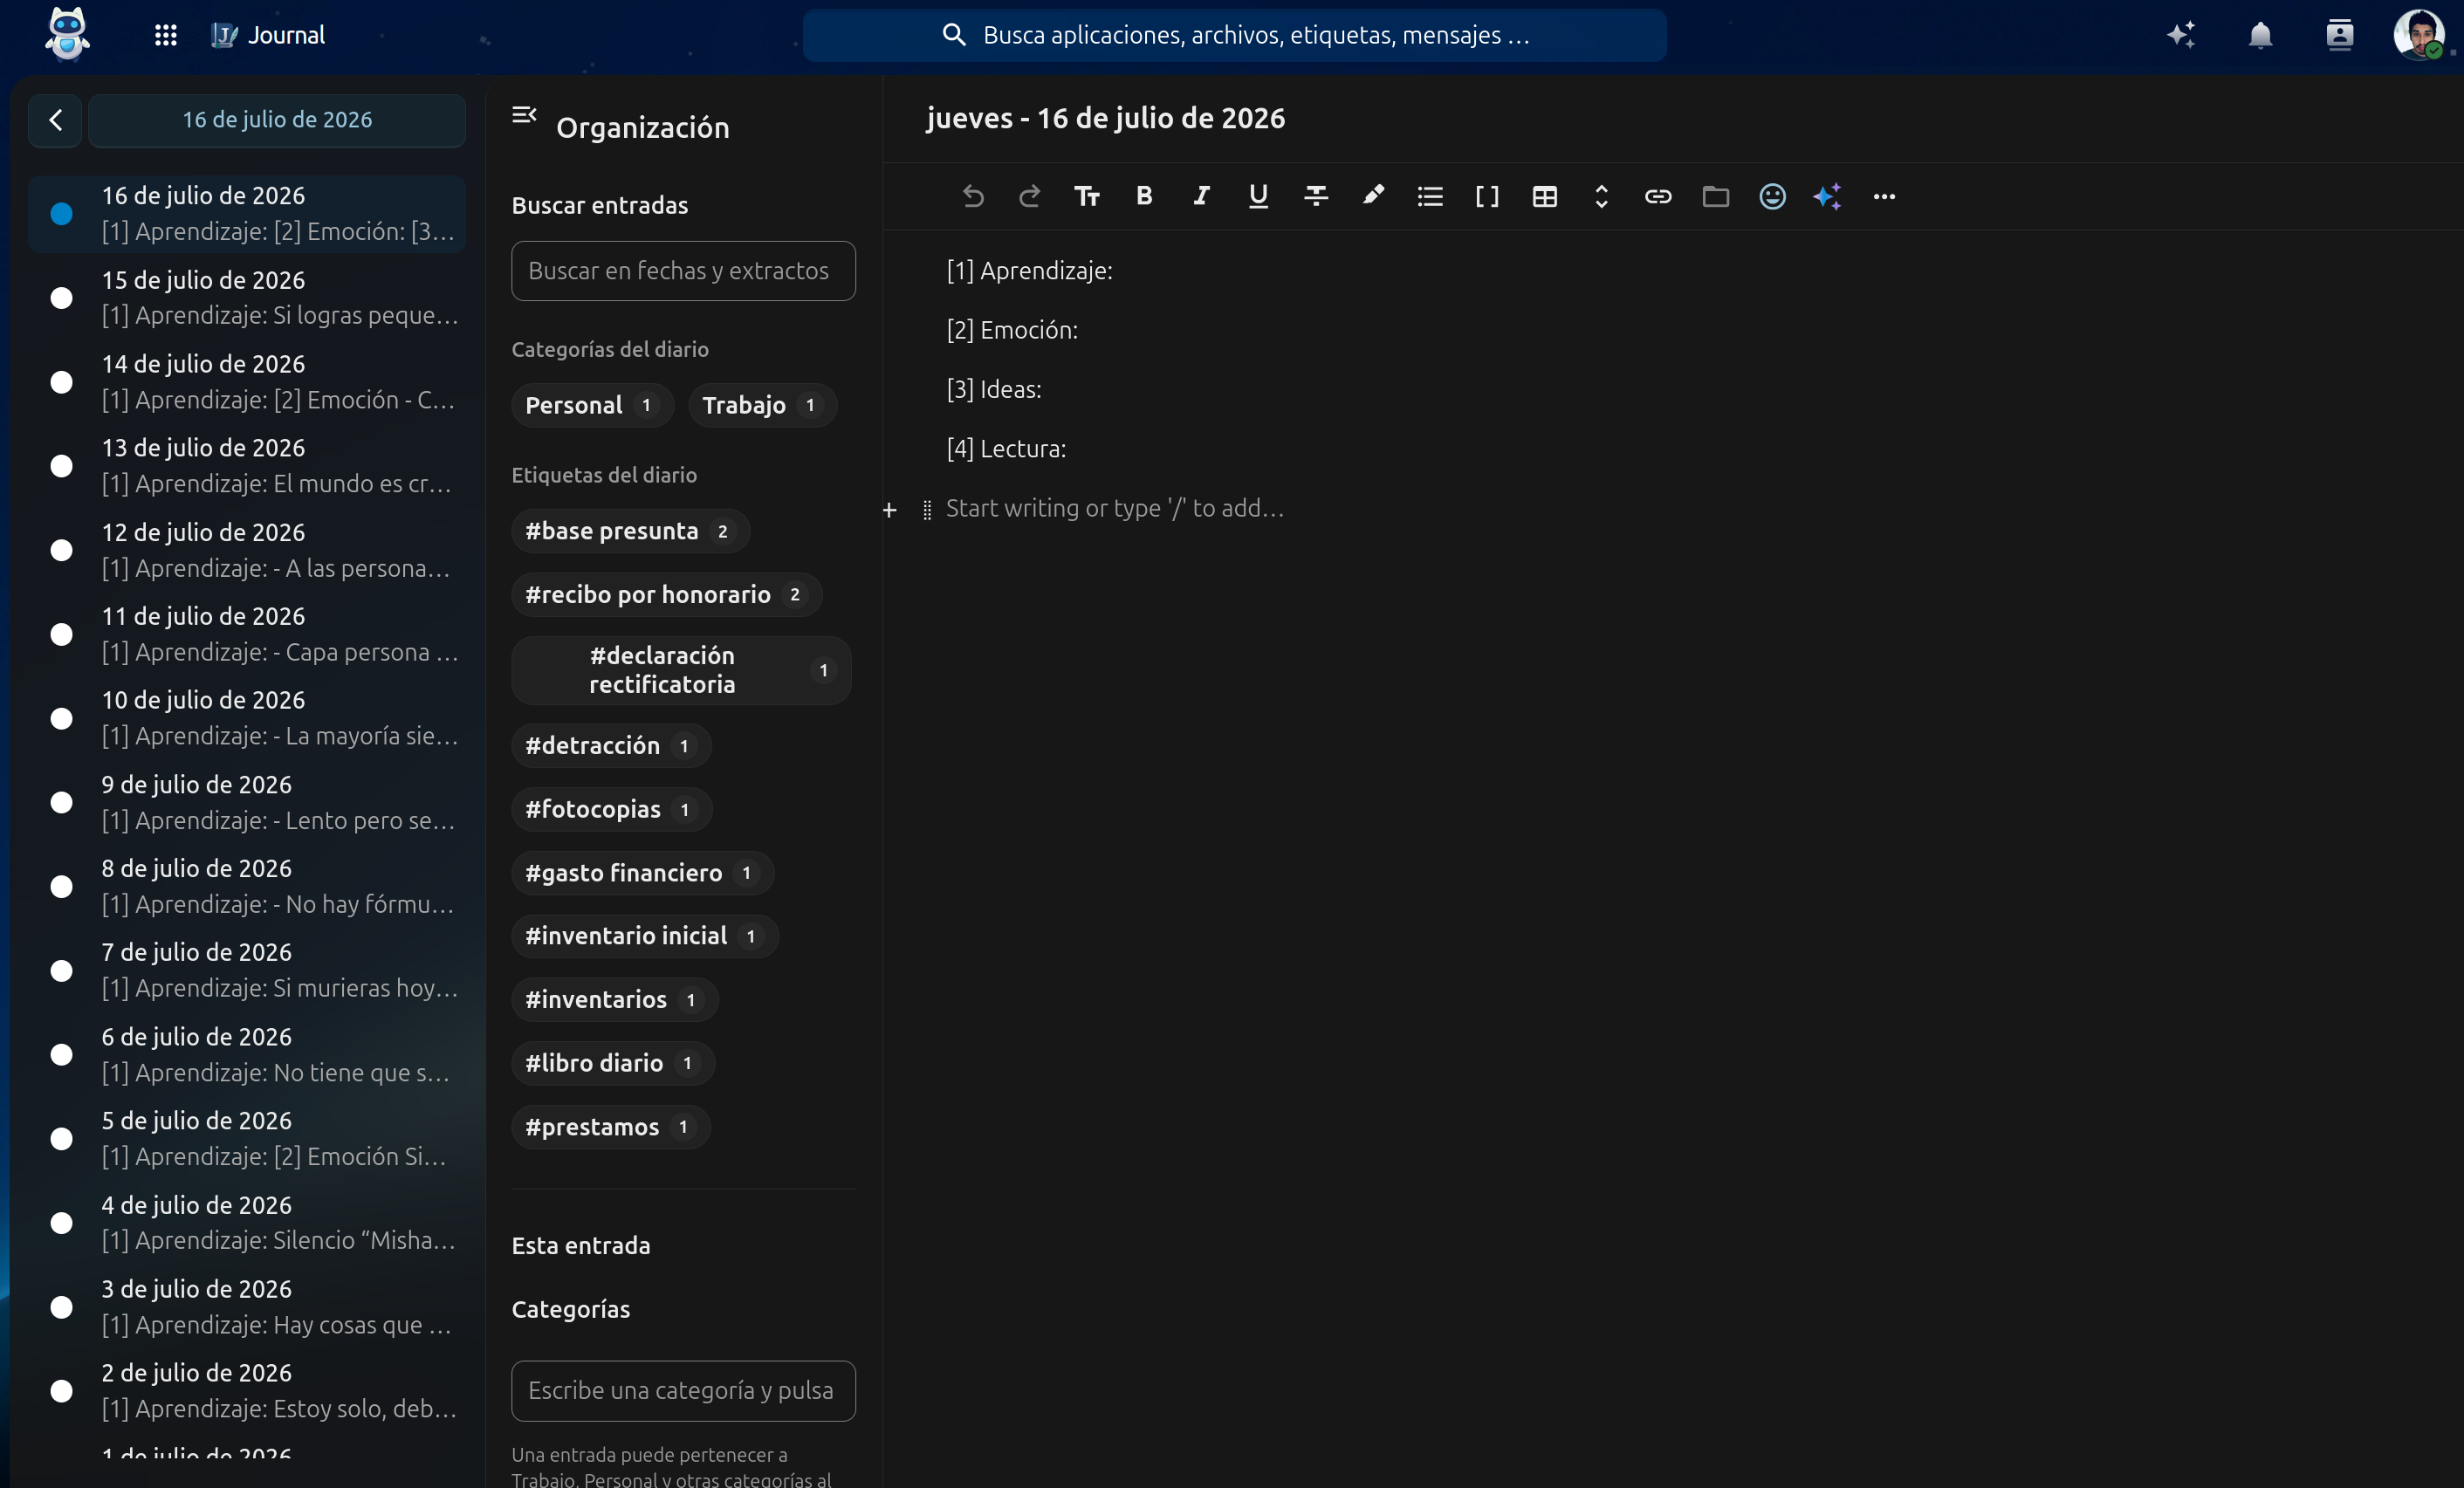Viewport: 2464px width, 1488px height.
Task: Open the 8 de julio de 2026 entry
Action: (x=247, y=886)
